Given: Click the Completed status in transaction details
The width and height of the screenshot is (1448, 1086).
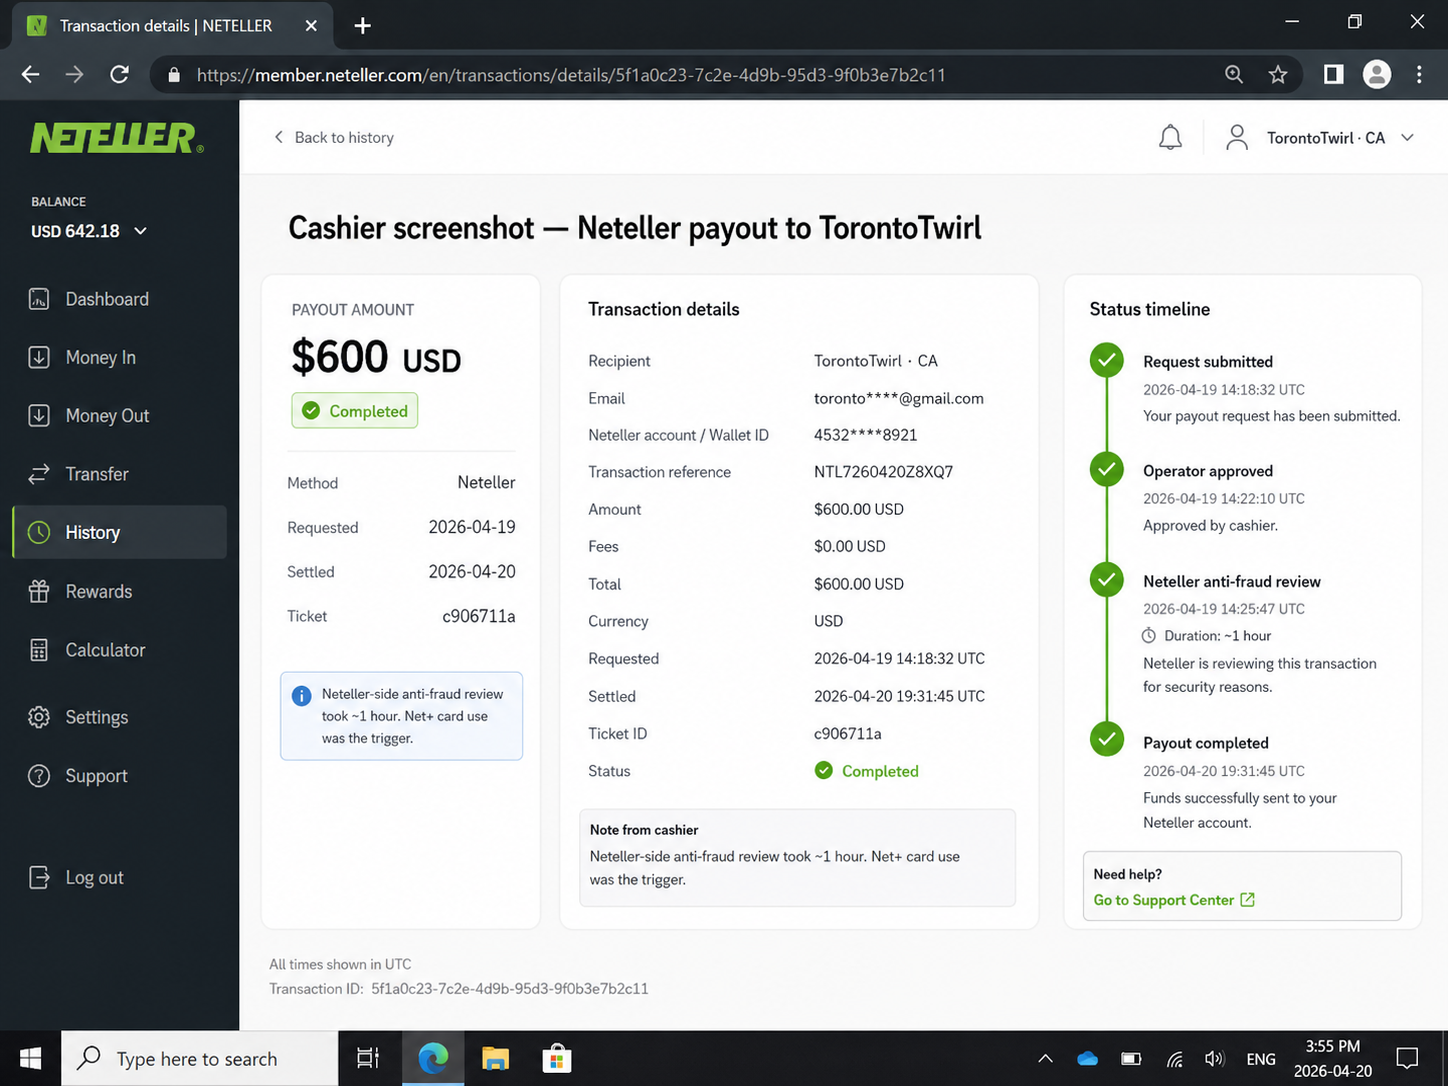Looking at the screenshot, I should pyautogui.click(x=867, y=771).
